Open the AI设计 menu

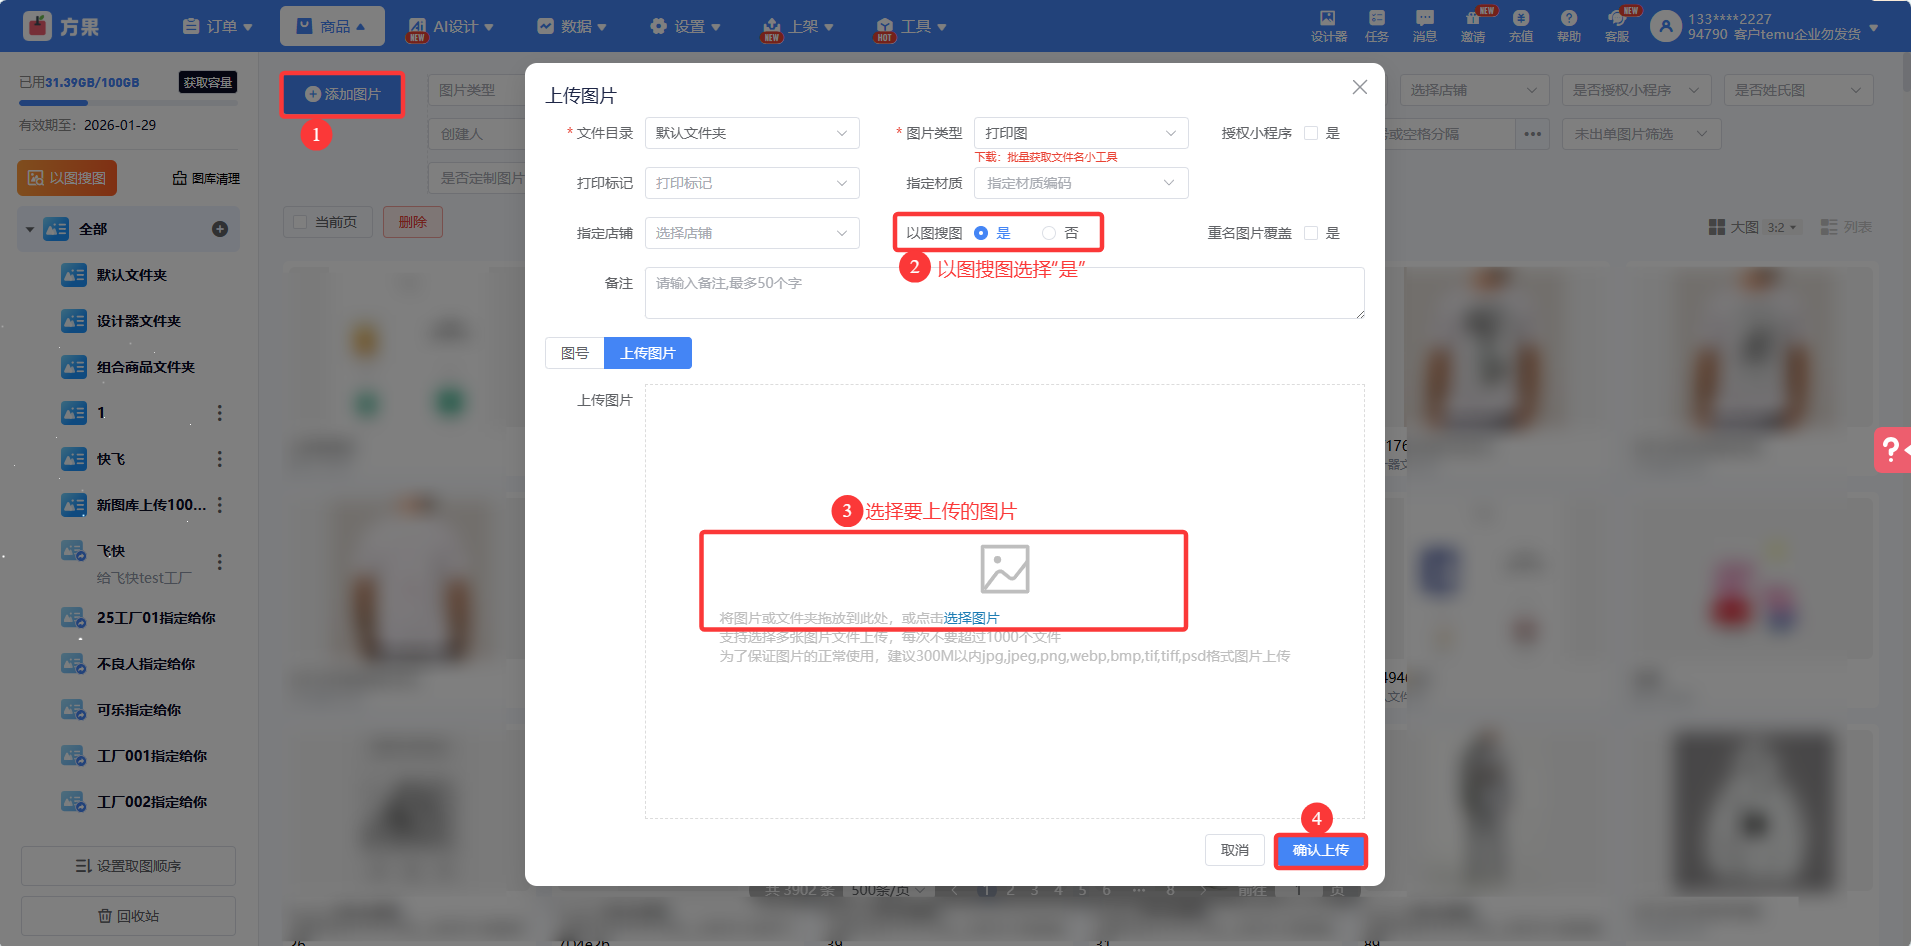click(450, 26)
